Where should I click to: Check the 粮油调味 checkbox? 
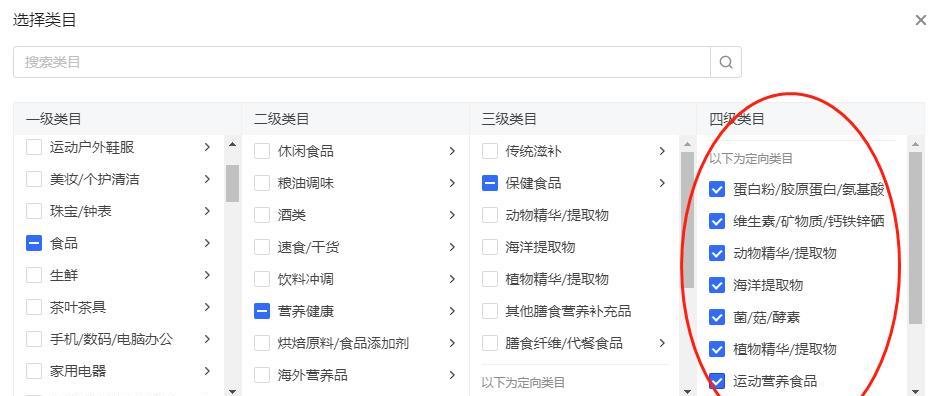click(x=262, y=183)
